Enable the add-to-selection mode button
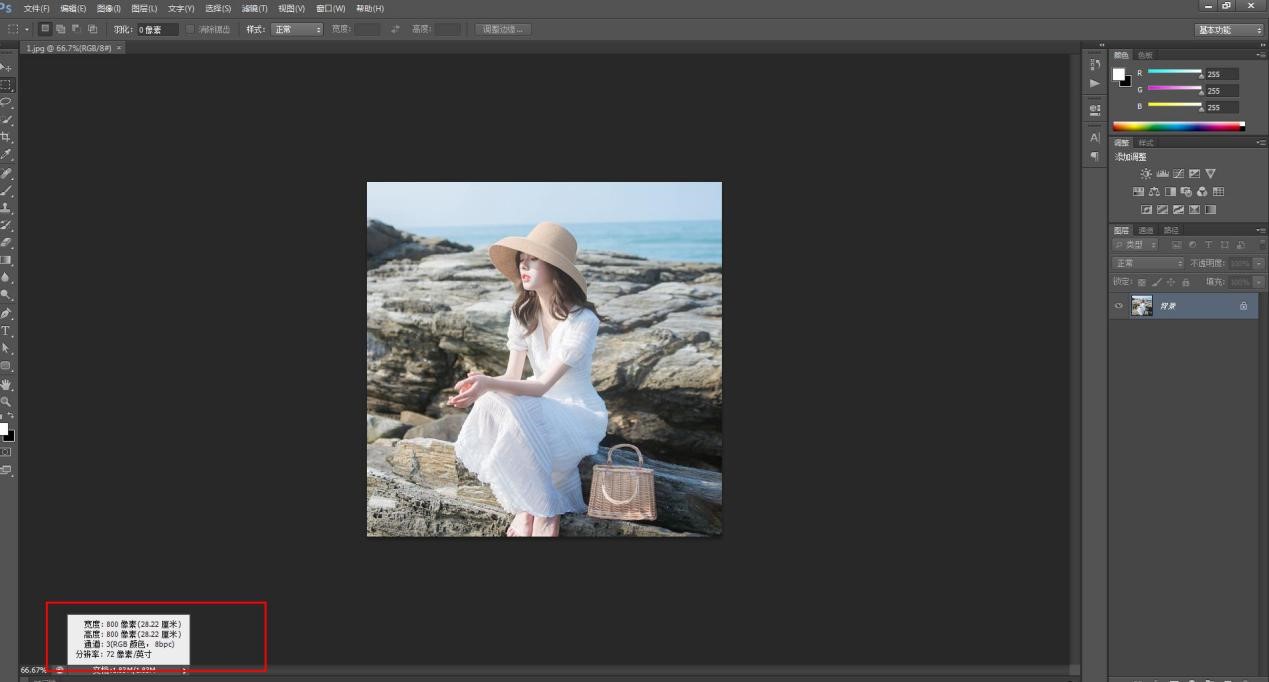Viewport: 1269px width, 682px height. pyautogui.click(x=60, y=30)
